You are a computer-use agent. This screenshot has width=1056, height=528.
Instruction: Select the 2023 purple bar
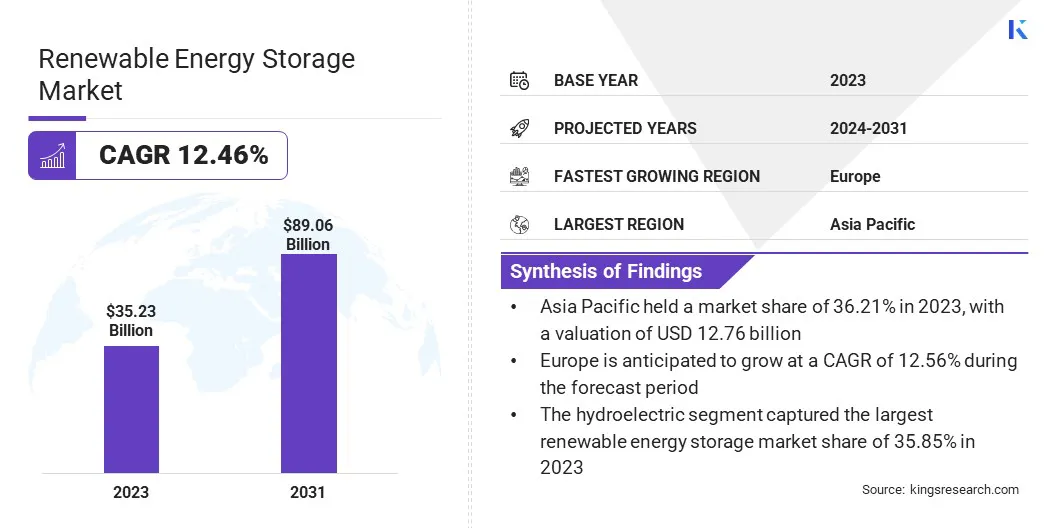[131, 409]
